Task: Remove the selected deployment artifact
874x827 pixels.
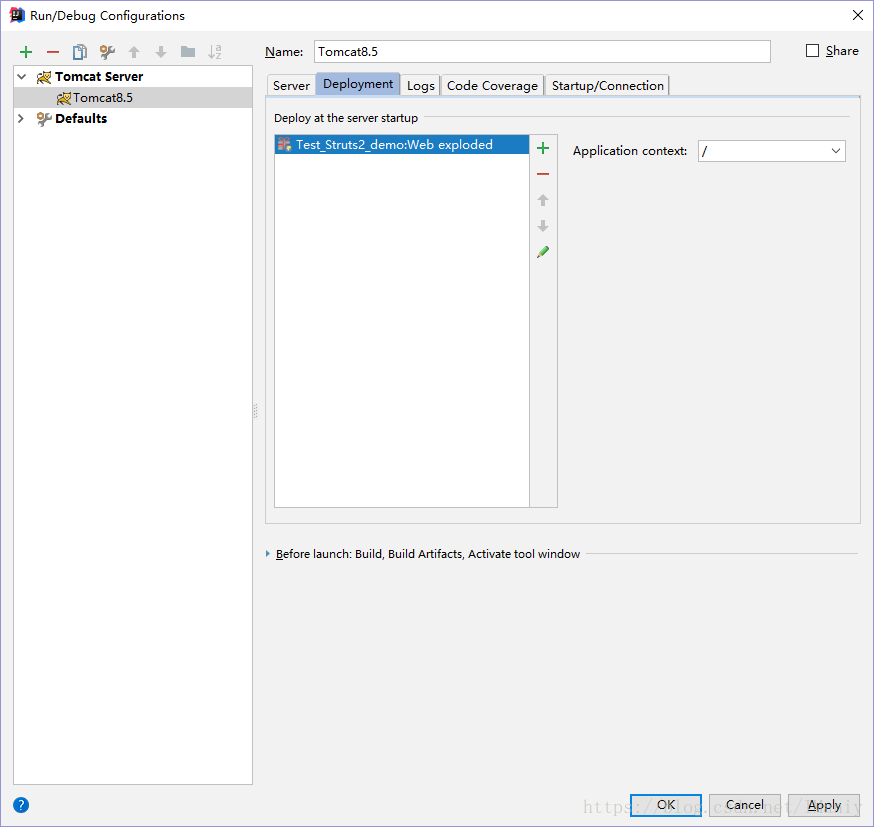Action: click(x=543, y=174)
